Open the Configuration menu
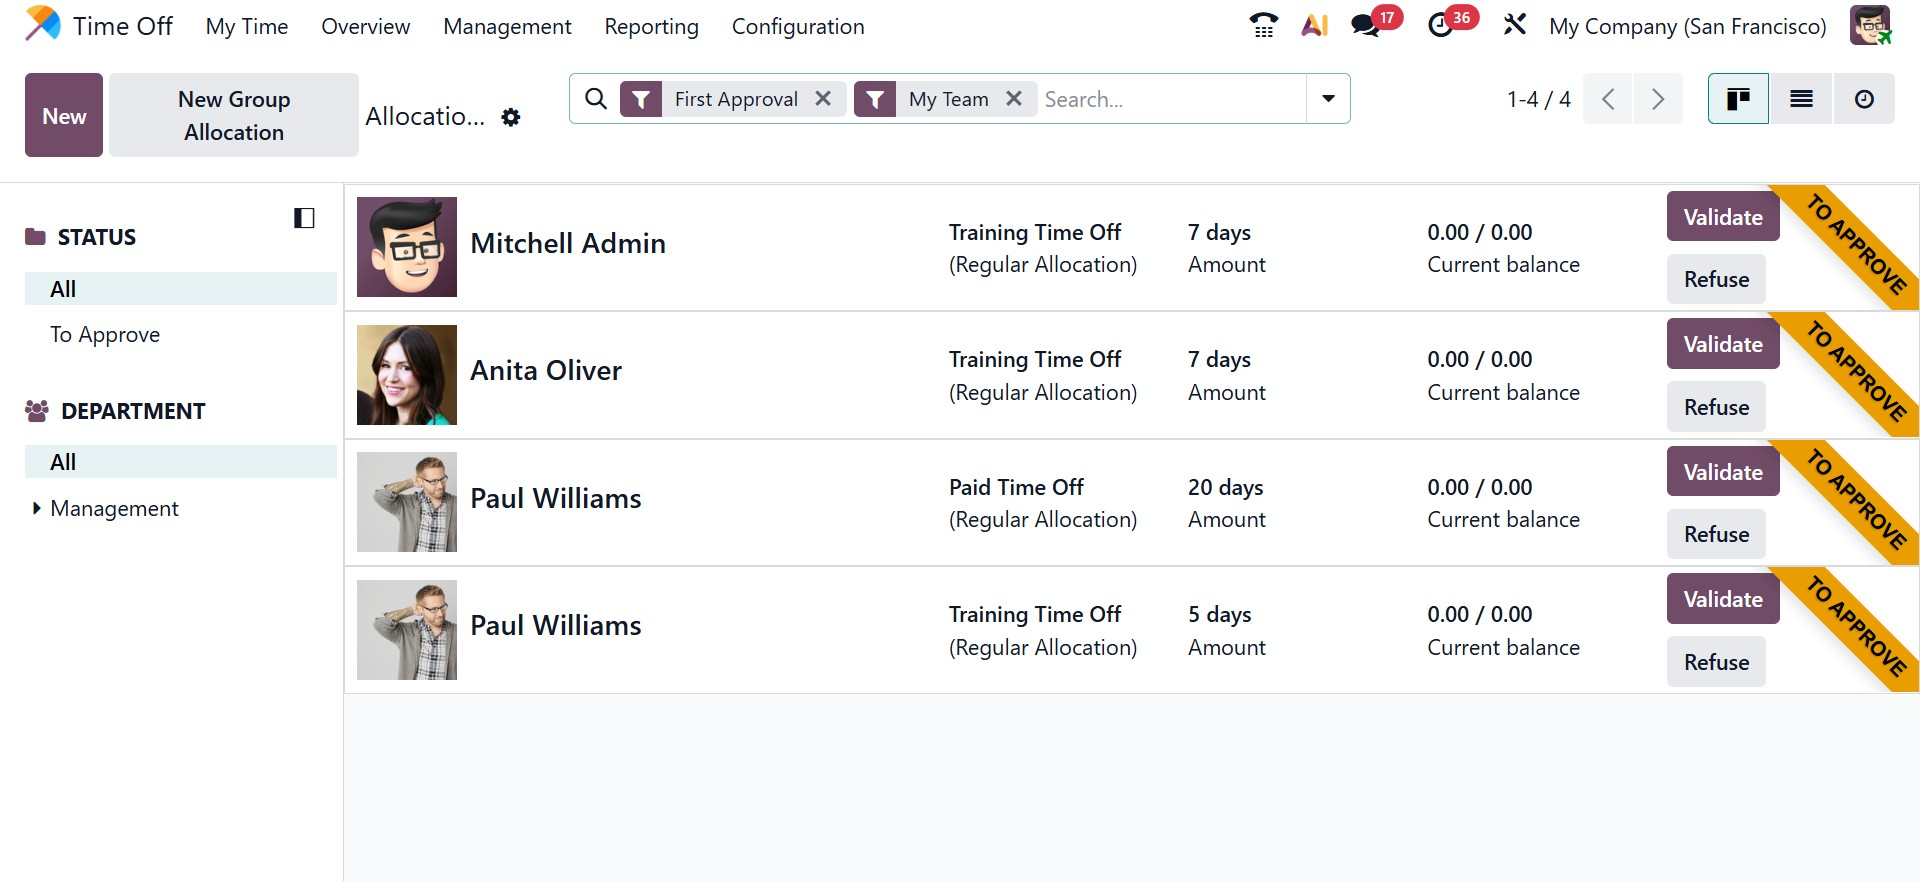 click(x=797, y=27)
